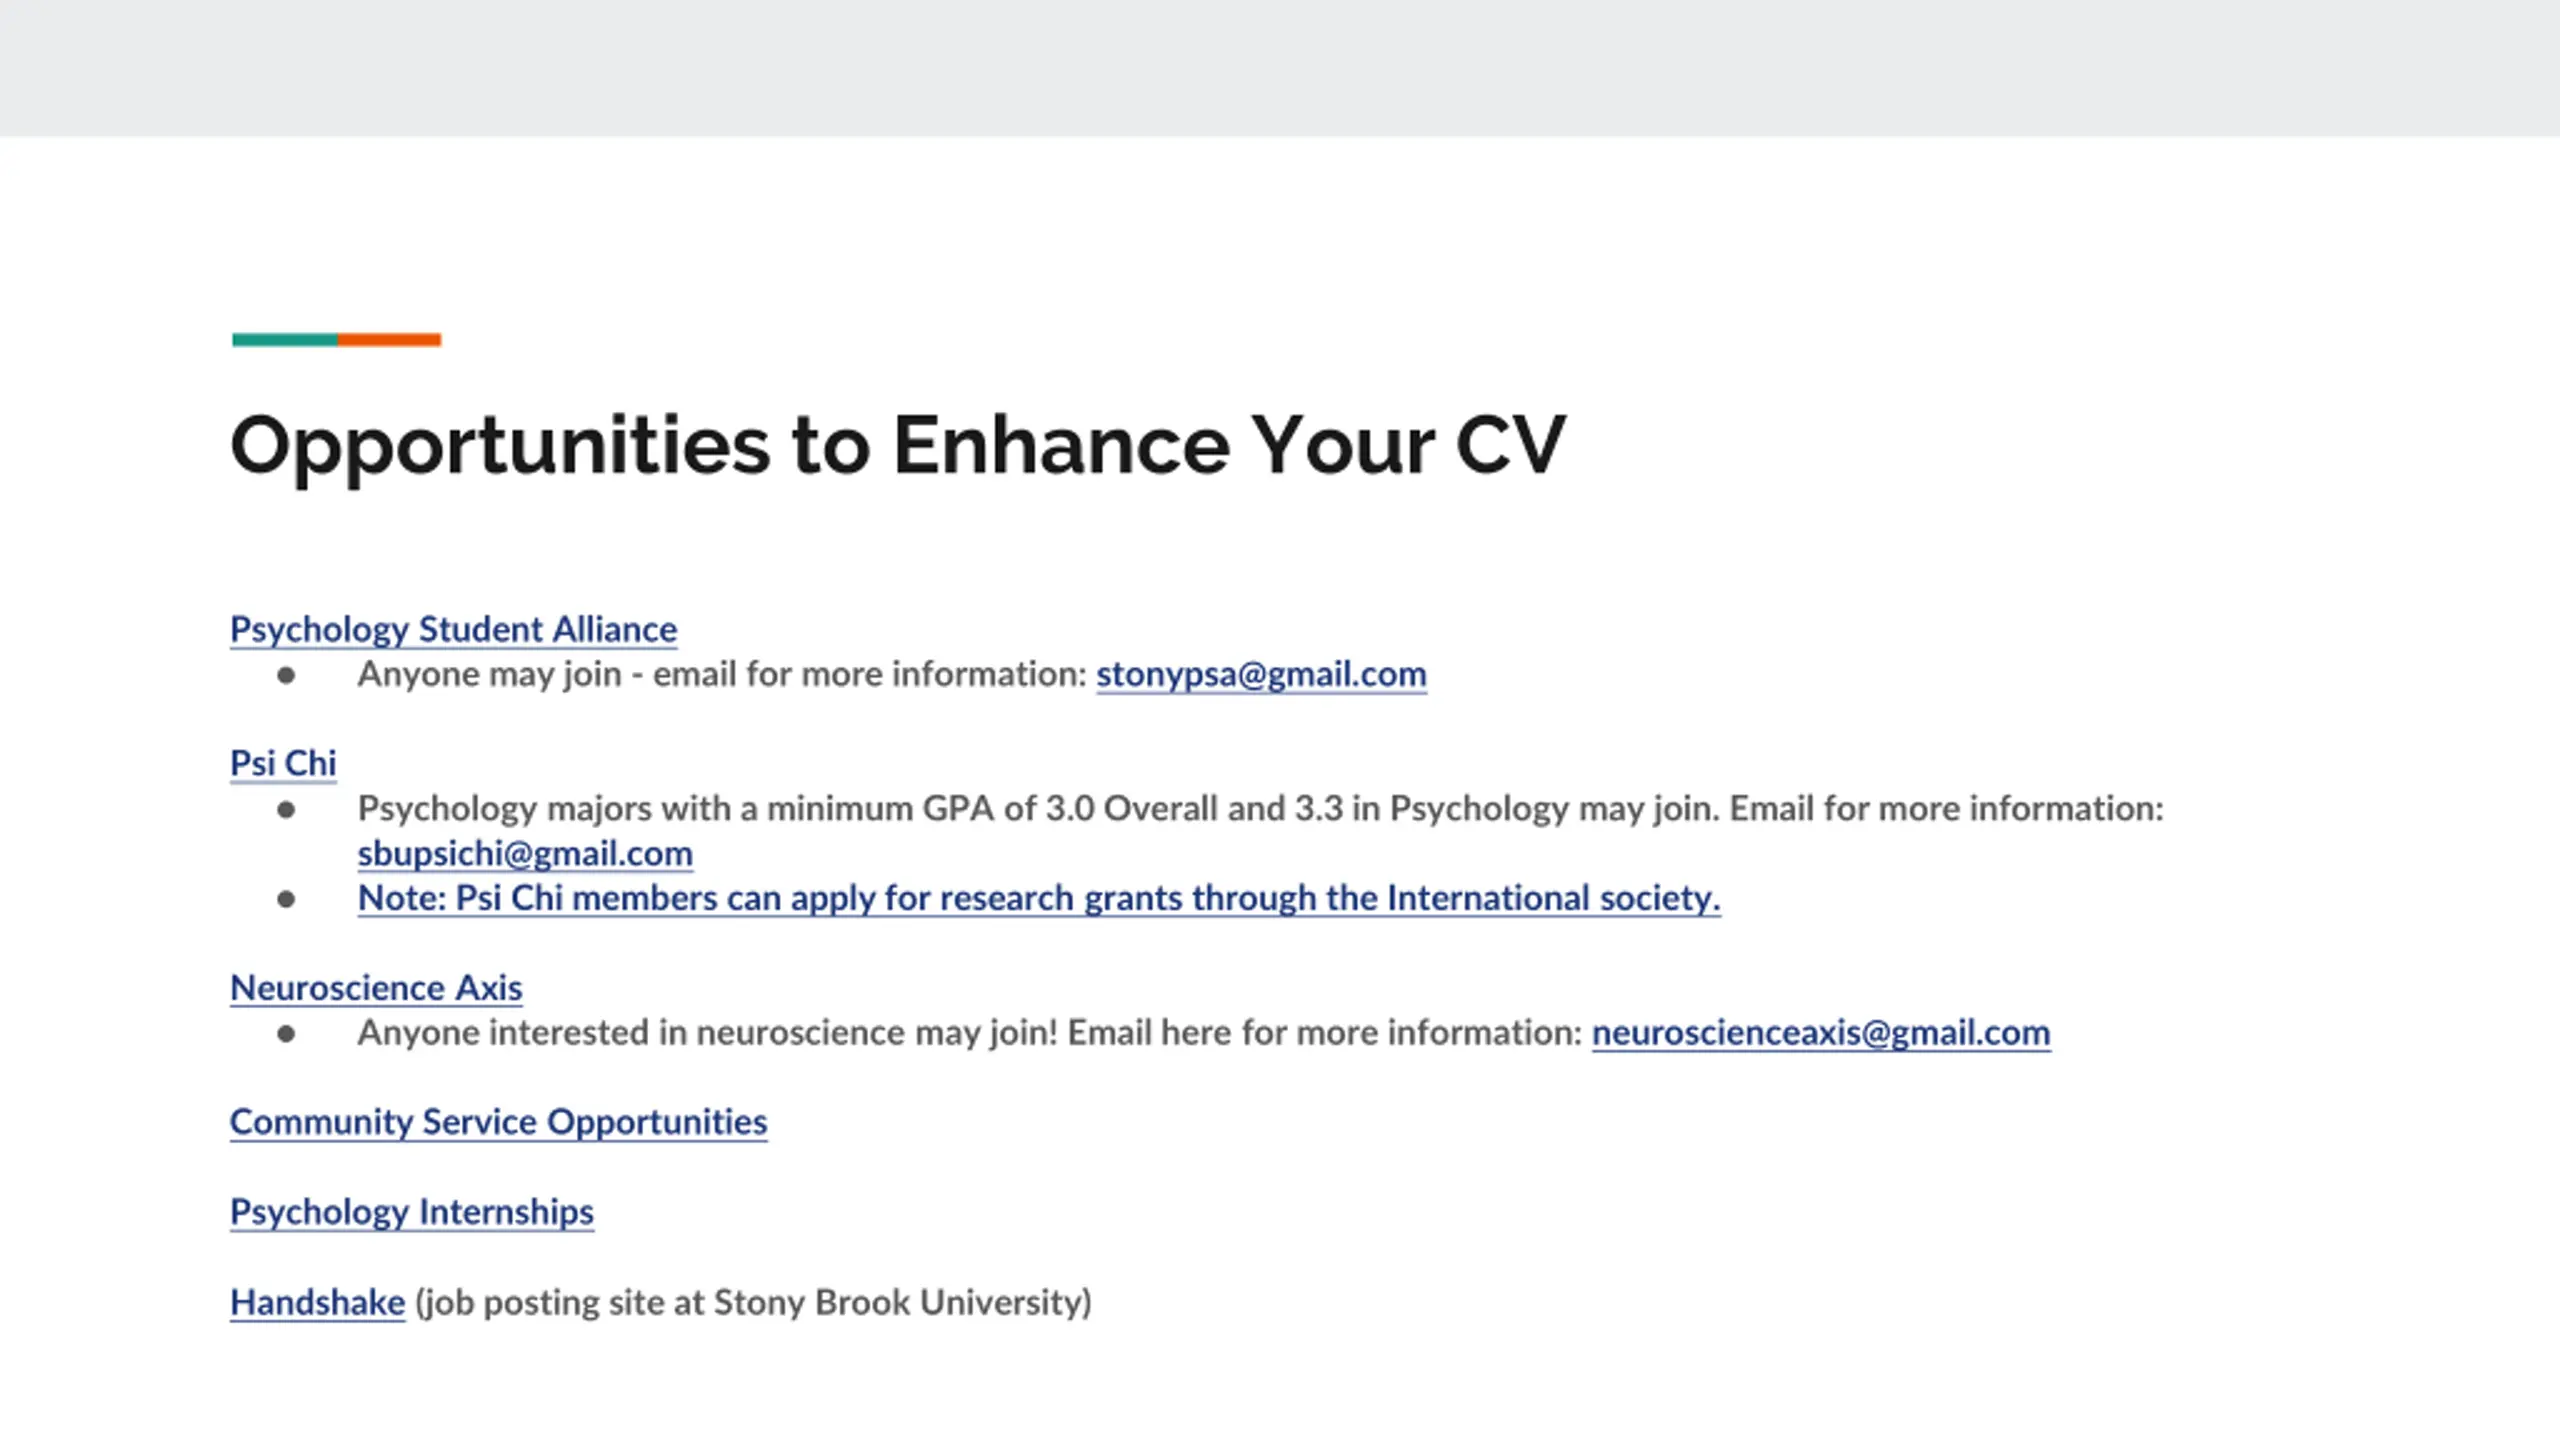Click the stonypsa@gmail.com email link
The height and width of the screenshot is (1440, 2560).
pos(1261,674)
